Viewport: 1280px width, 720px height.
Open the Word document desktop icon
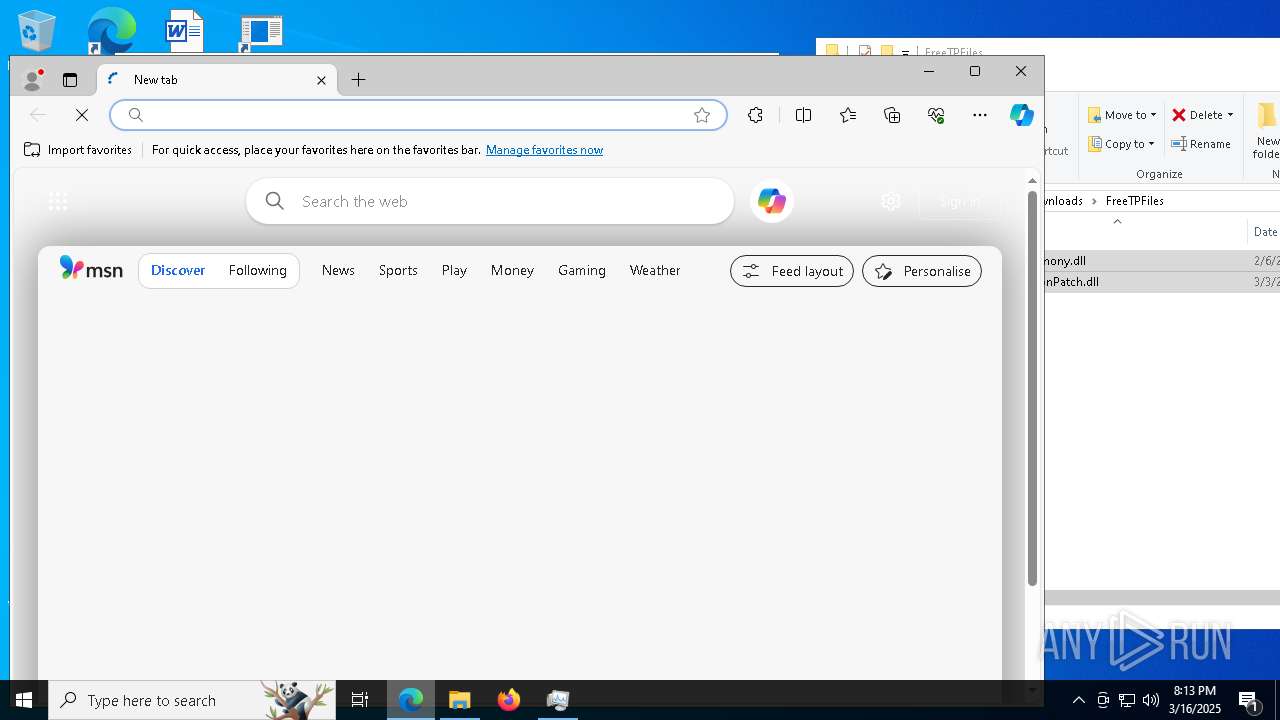click(x=185, y=31)
